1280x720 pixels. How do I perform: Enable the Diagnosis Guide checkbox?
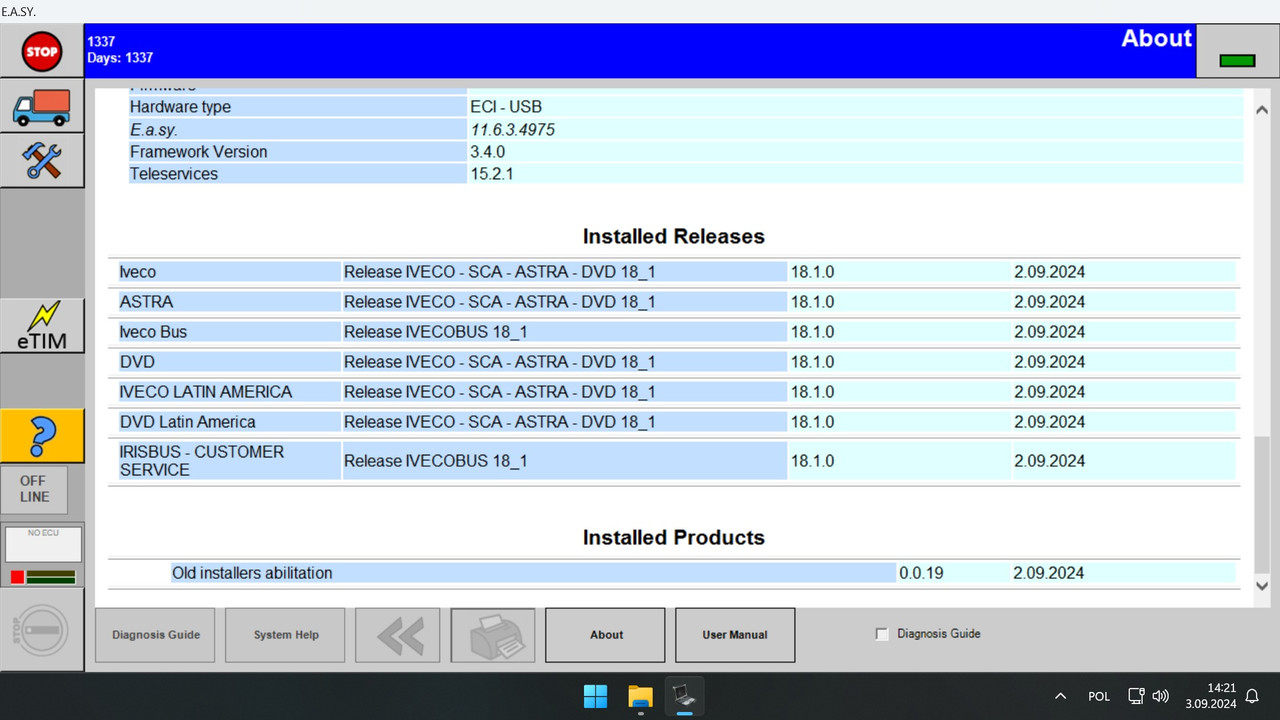tap(882, 634)
